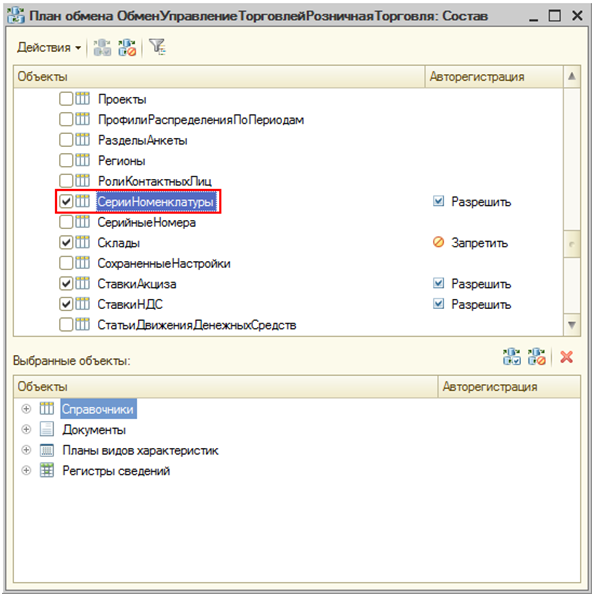Image resolution: width=594 pixels, height=596 pixels.
Task: Click the scrollbar thumb in the objects list
Action: tap(572, 244)
